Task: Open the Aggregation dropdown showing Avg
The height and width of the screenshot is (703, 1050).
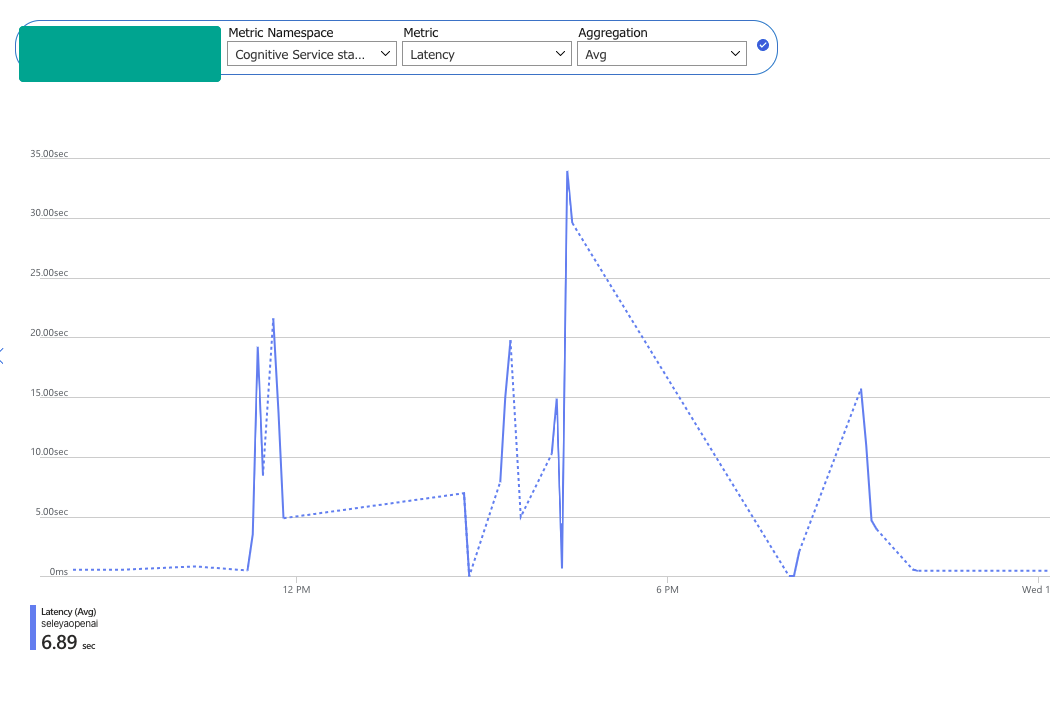Action: (x=662, y=54)
